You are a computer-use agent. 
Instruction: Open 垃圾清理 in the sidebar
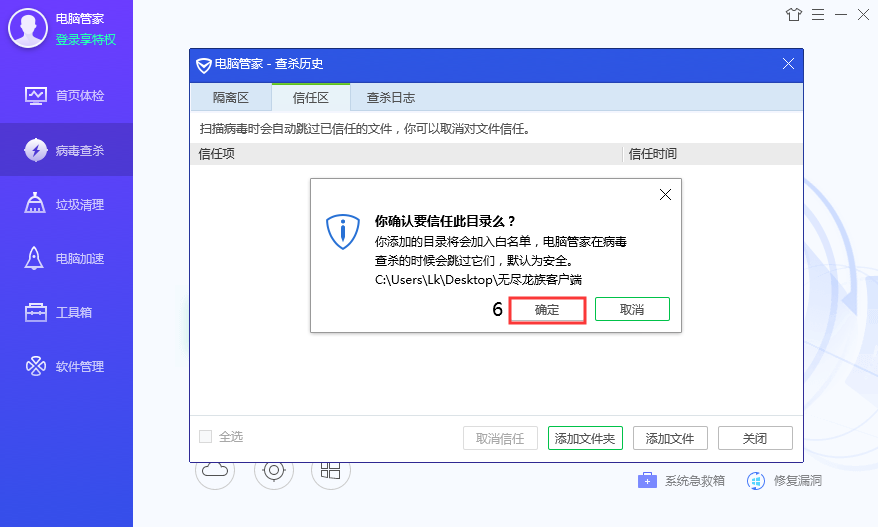pyautogui.click(x=66, y=204)
